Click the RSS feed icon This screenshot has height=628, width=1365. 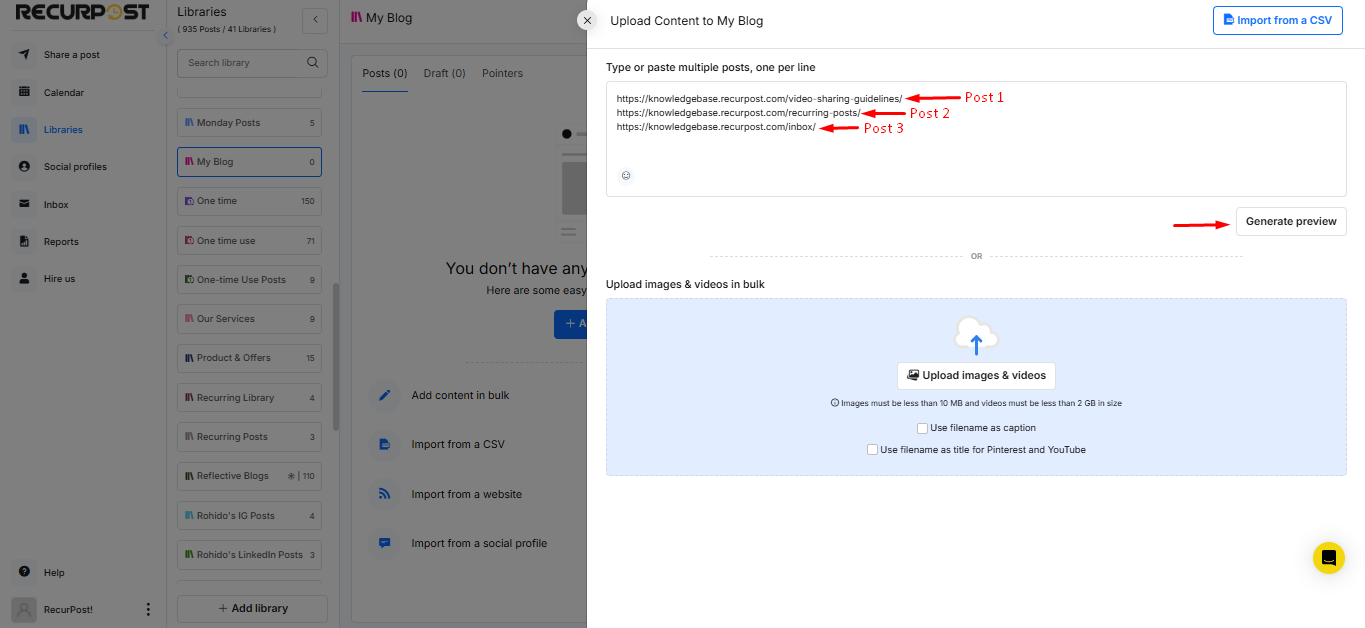(x=384, y=494)
